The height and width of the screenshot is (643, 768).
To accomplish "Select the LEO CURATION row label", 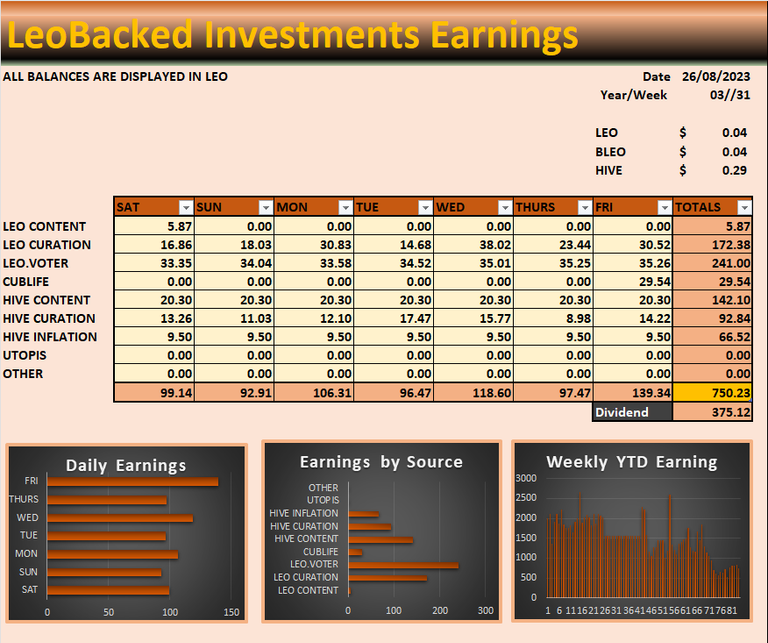I will (47, 245).
